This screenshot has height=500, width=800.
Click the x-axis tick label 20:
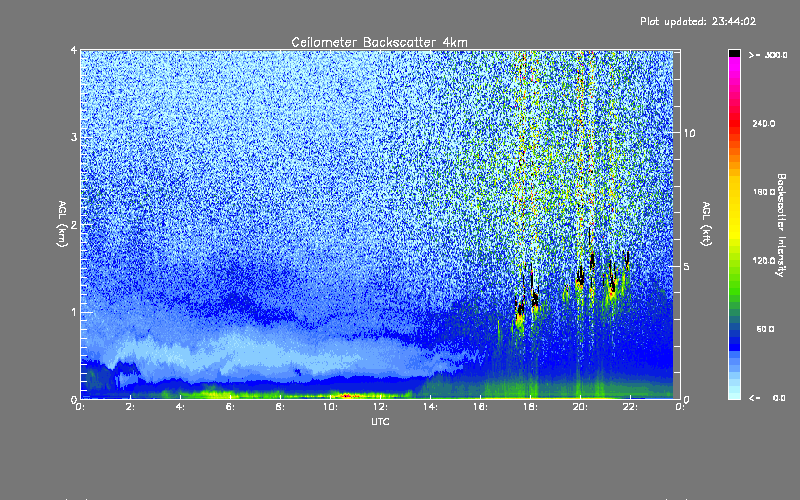[580, 407]
